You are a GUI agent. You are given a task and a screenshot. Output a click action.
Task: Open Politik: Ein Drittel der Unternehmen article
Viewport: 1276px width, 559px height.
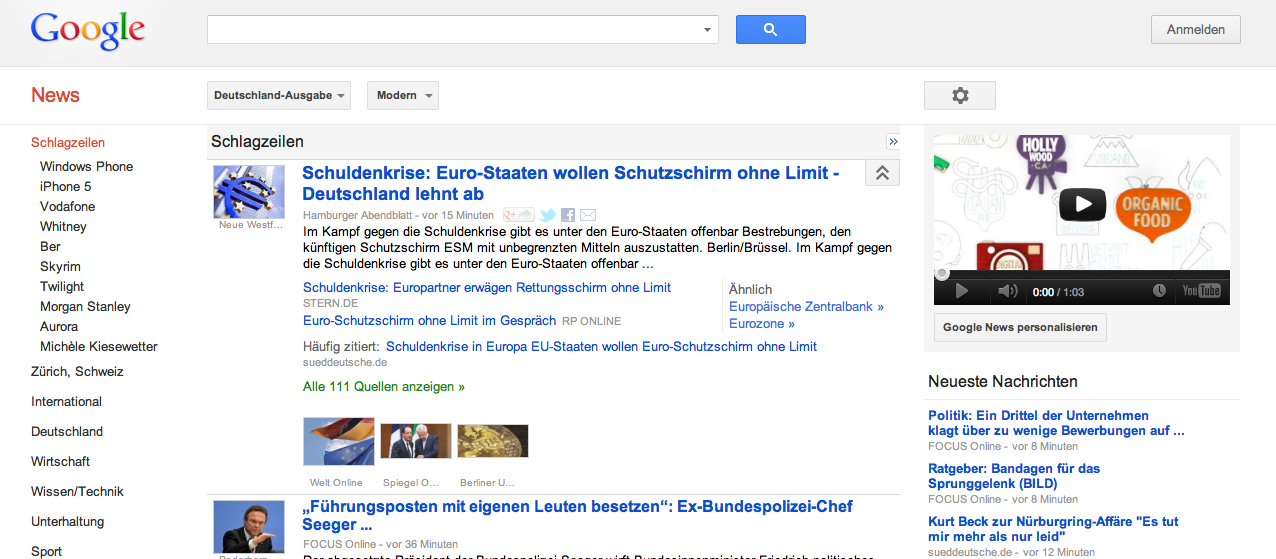point(1056,423)
